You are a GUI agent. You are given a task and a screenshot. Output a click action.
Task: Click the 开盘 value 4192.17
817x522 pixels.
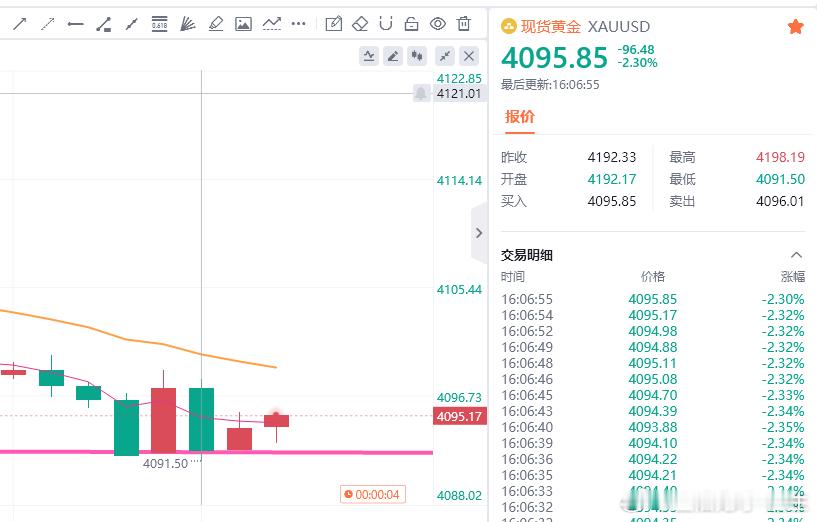point(612,179)
